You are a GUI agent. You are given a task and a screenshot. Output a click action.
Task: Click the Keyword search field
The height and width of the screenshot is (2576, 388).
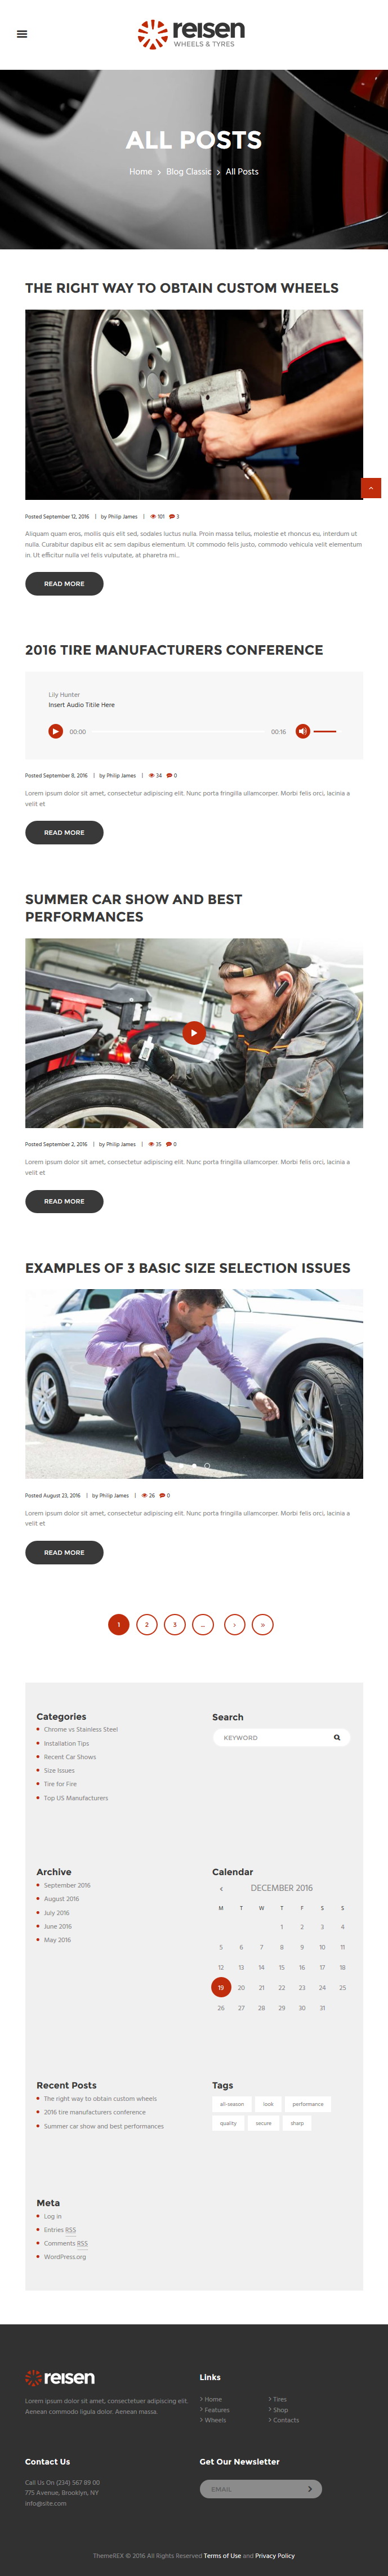tap(273, 1737)
